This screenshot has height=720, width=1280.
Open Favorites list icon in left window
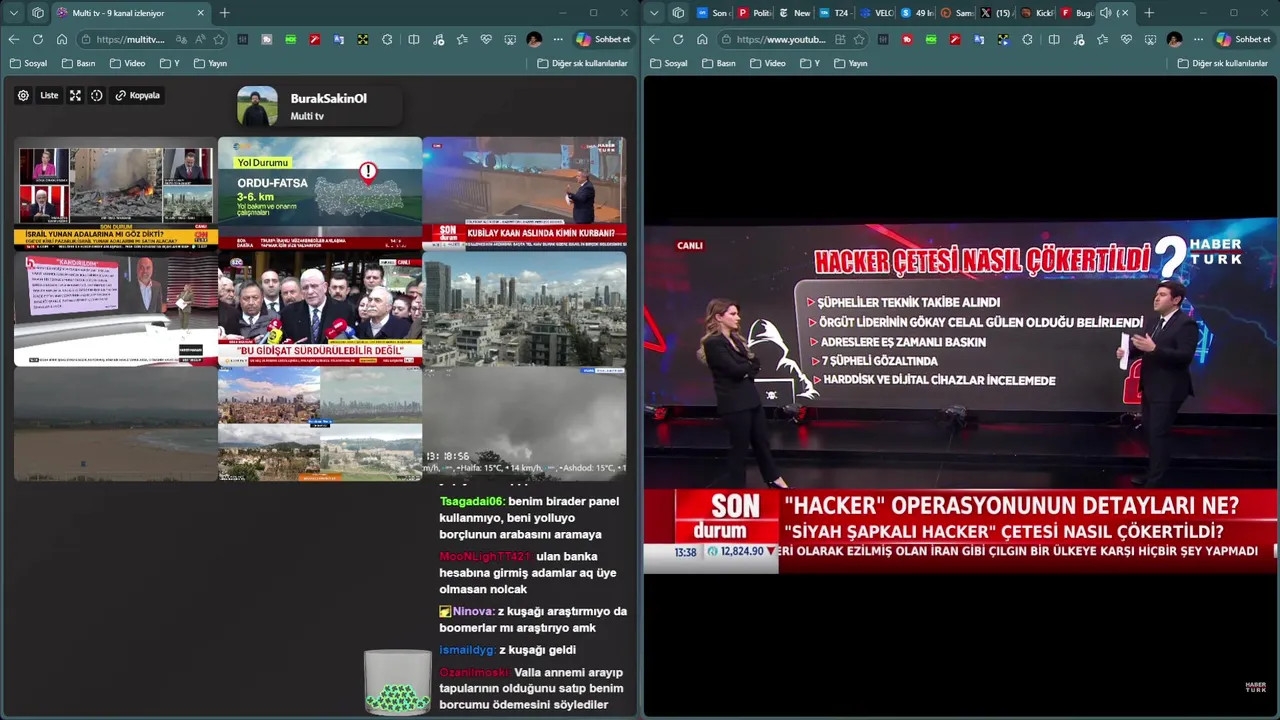(x=462, y=39)
